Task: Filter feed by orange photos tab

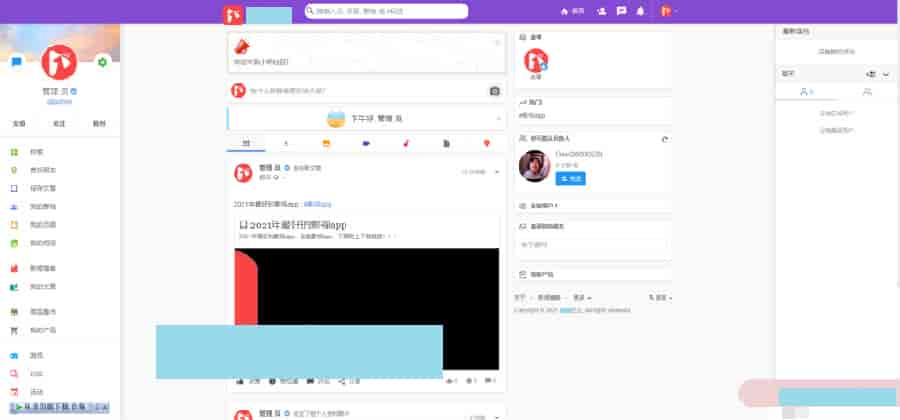Action: pyautogui.click(x=326, y=143)
